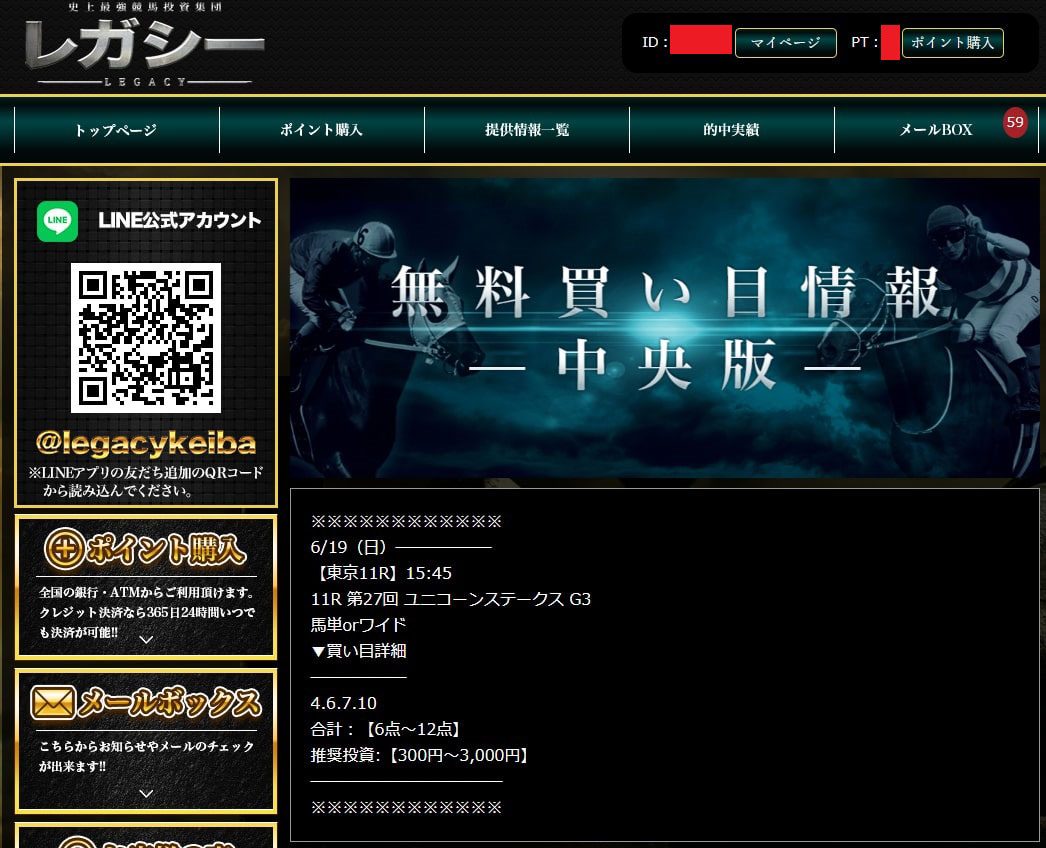Open the 的中実績 navigation item

tap(731, 130)
